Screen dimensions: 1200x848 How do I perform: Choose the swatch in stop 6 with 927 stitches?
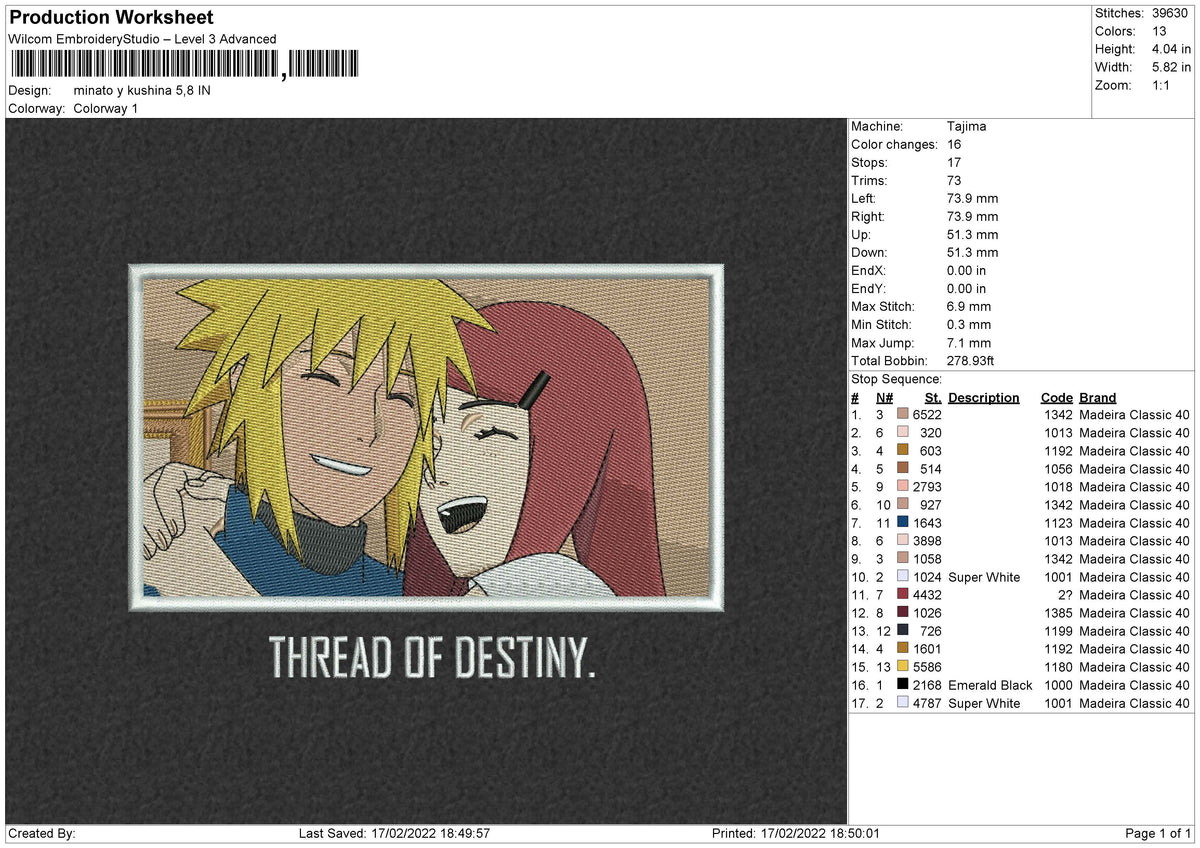(x=903, y=504)
